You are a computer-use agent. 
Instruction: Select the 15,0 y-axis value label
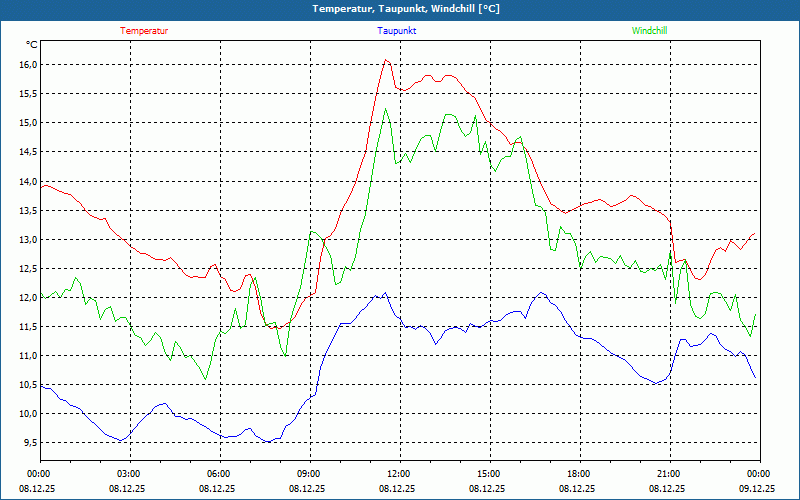click(27, 123)
